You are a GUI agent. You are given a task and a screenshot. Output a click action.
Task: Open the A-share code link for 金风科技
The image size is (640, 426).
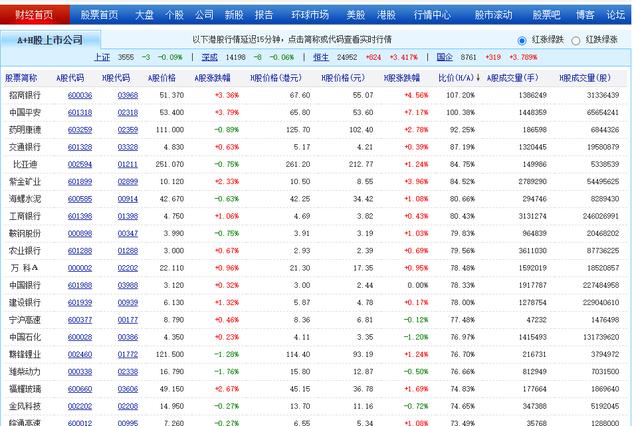(x=80, y=406)
